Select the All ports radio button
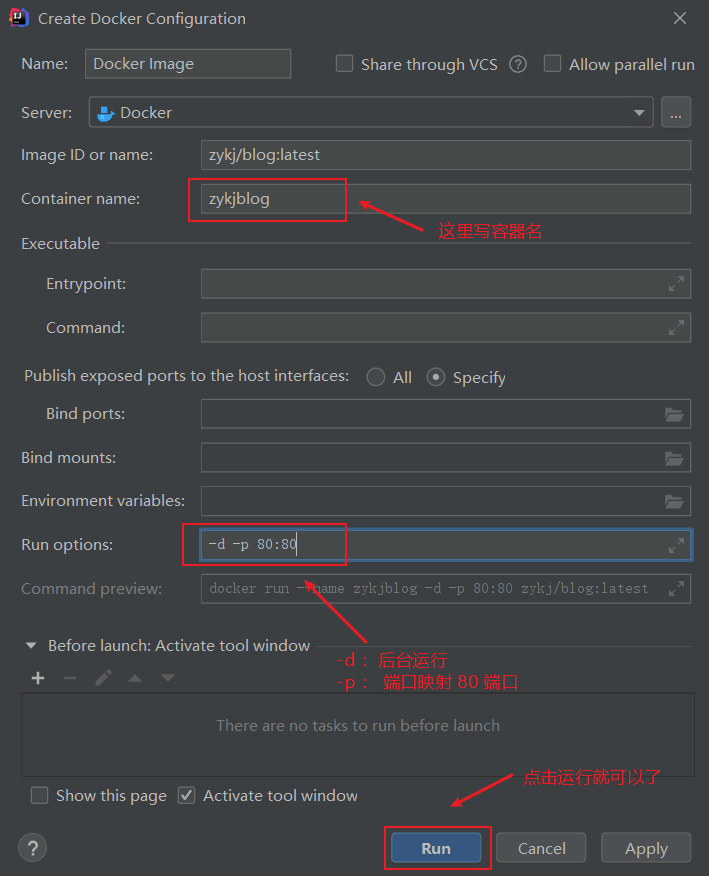709x876 pixels. (375, 378)
